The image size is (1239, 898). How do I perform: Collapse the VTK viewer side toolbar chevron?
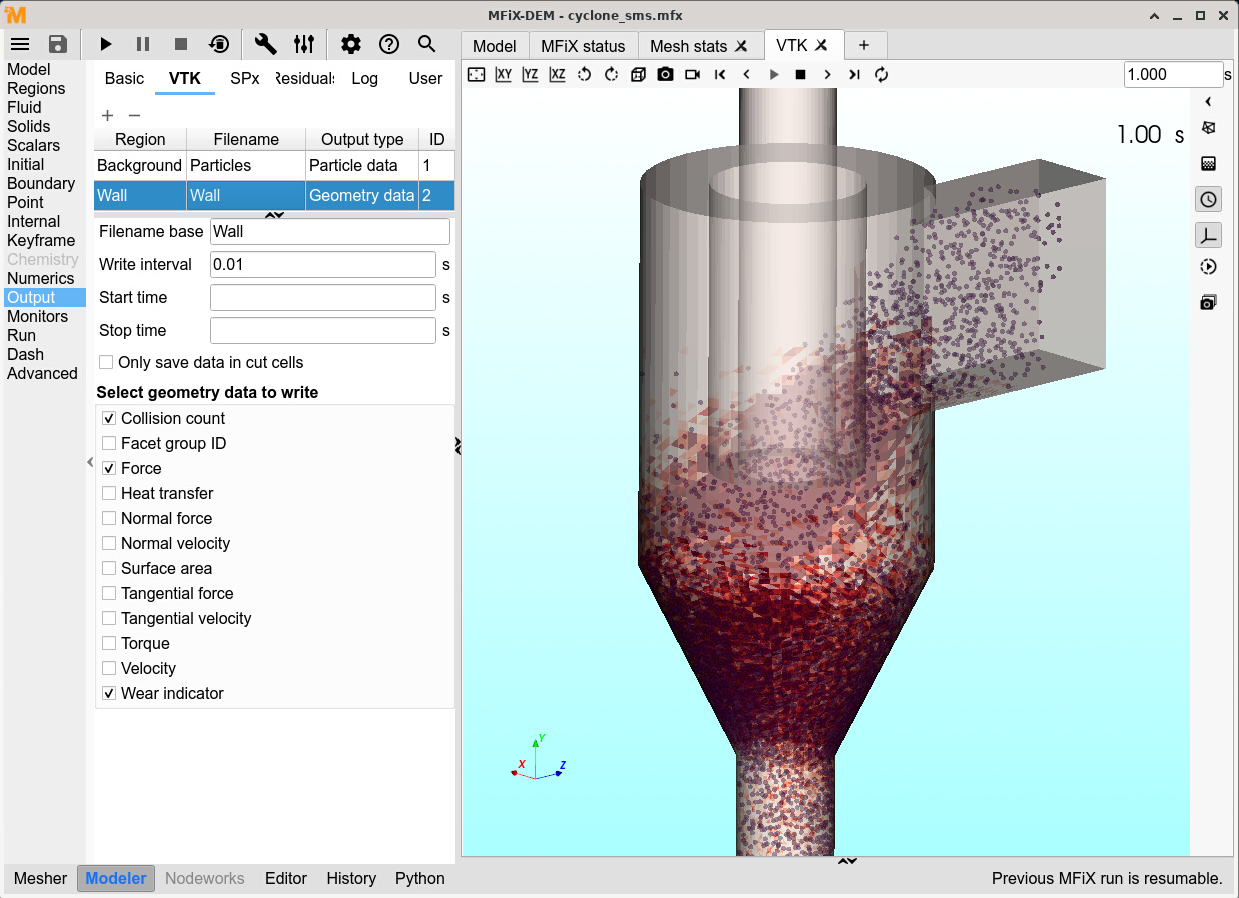(1208, 102)
